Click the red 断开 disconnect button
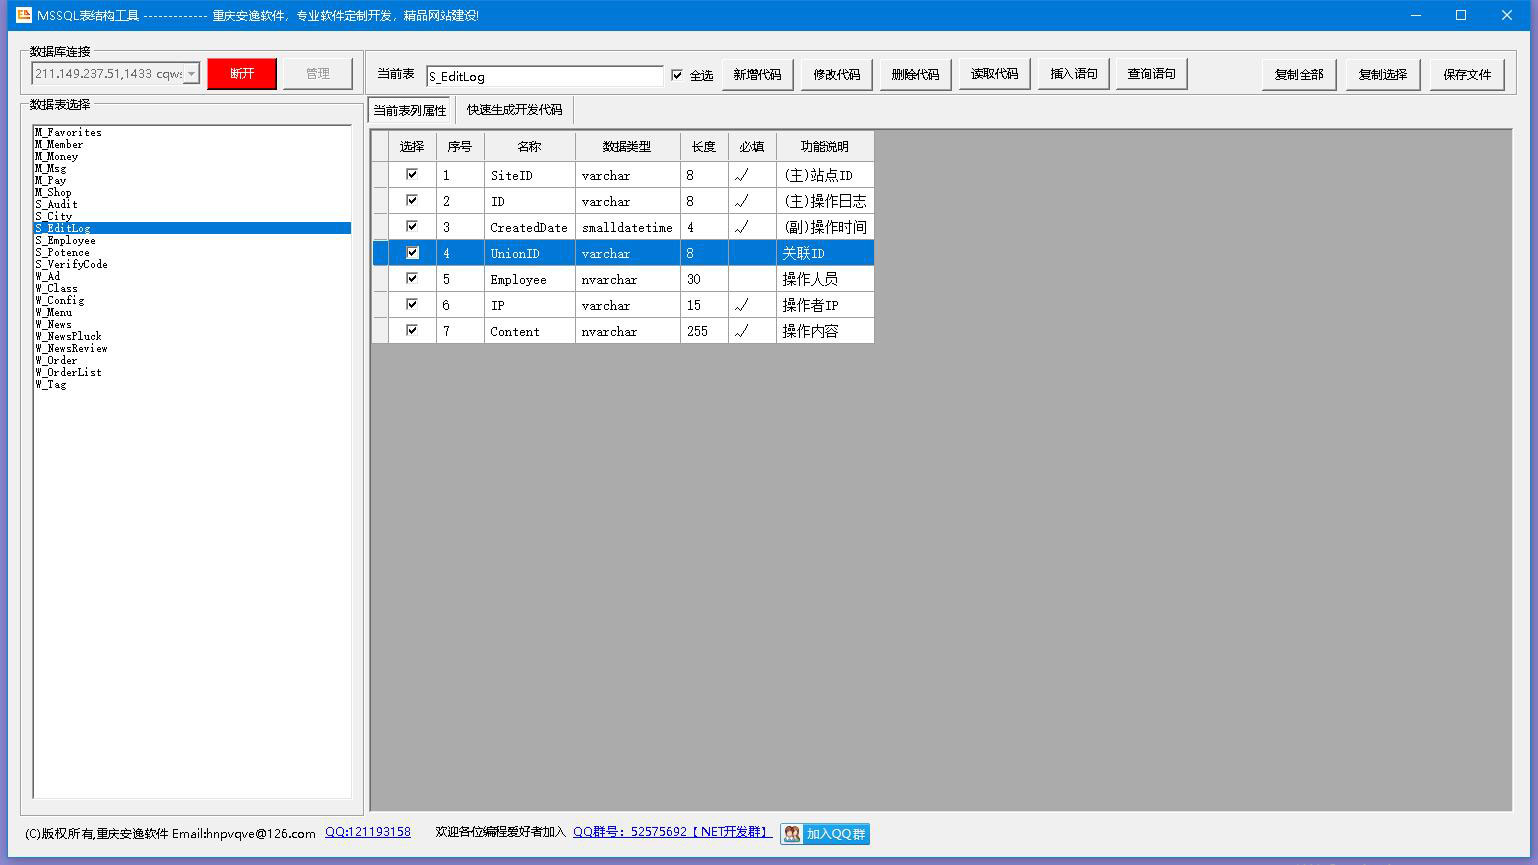This screenshot has width=1538, height=865. pos(242,74)
